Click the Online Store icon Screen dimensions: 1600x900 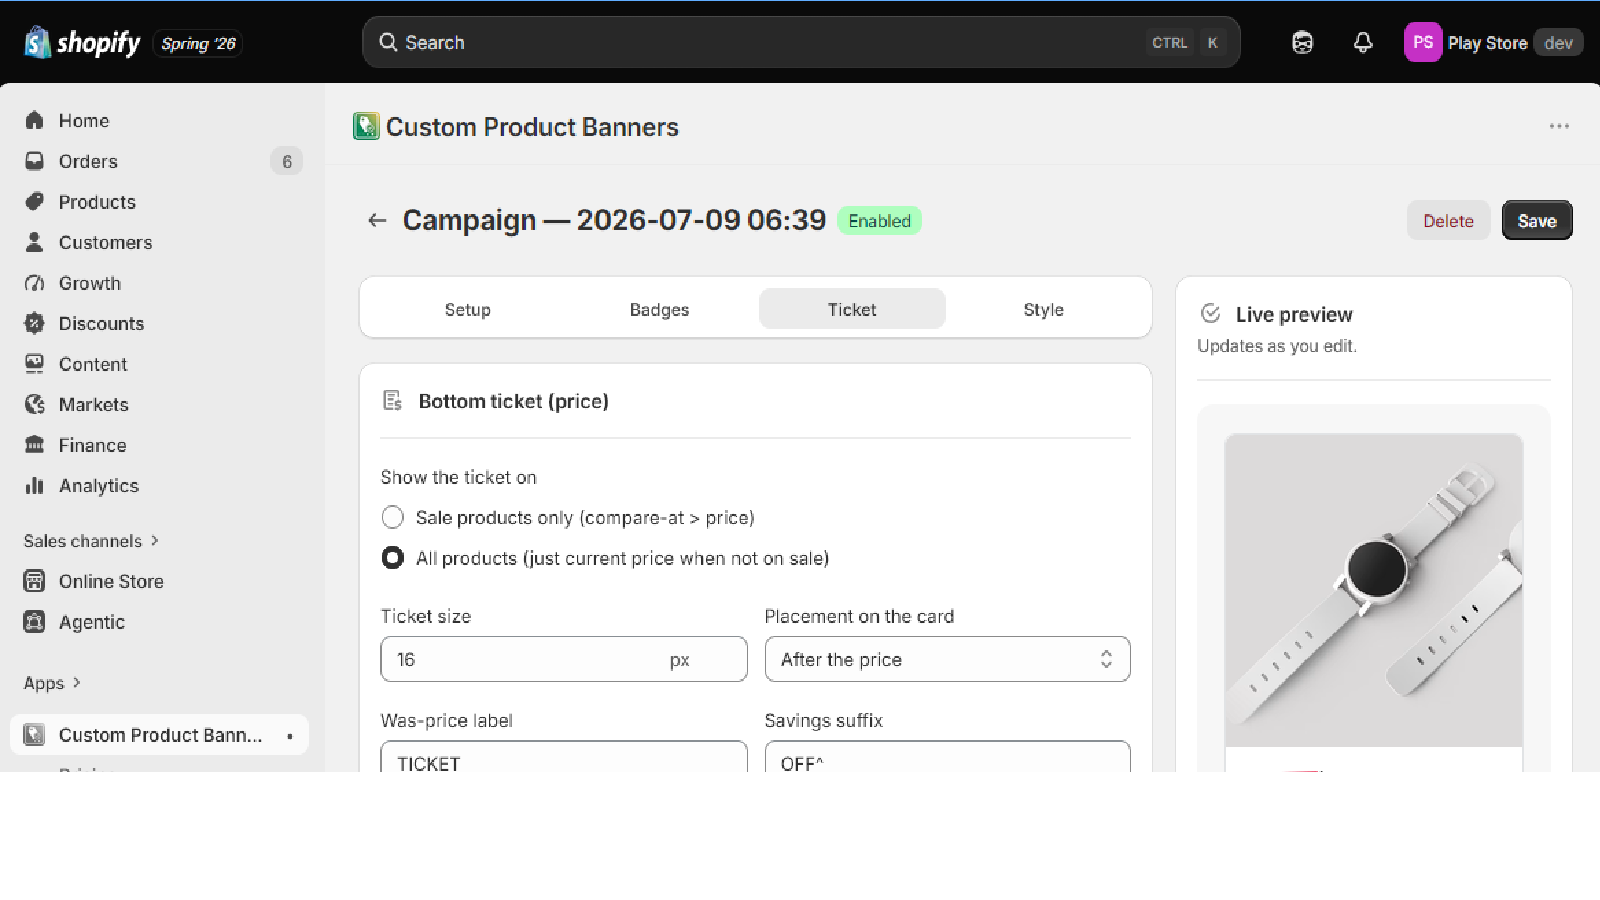click(35, 581)
